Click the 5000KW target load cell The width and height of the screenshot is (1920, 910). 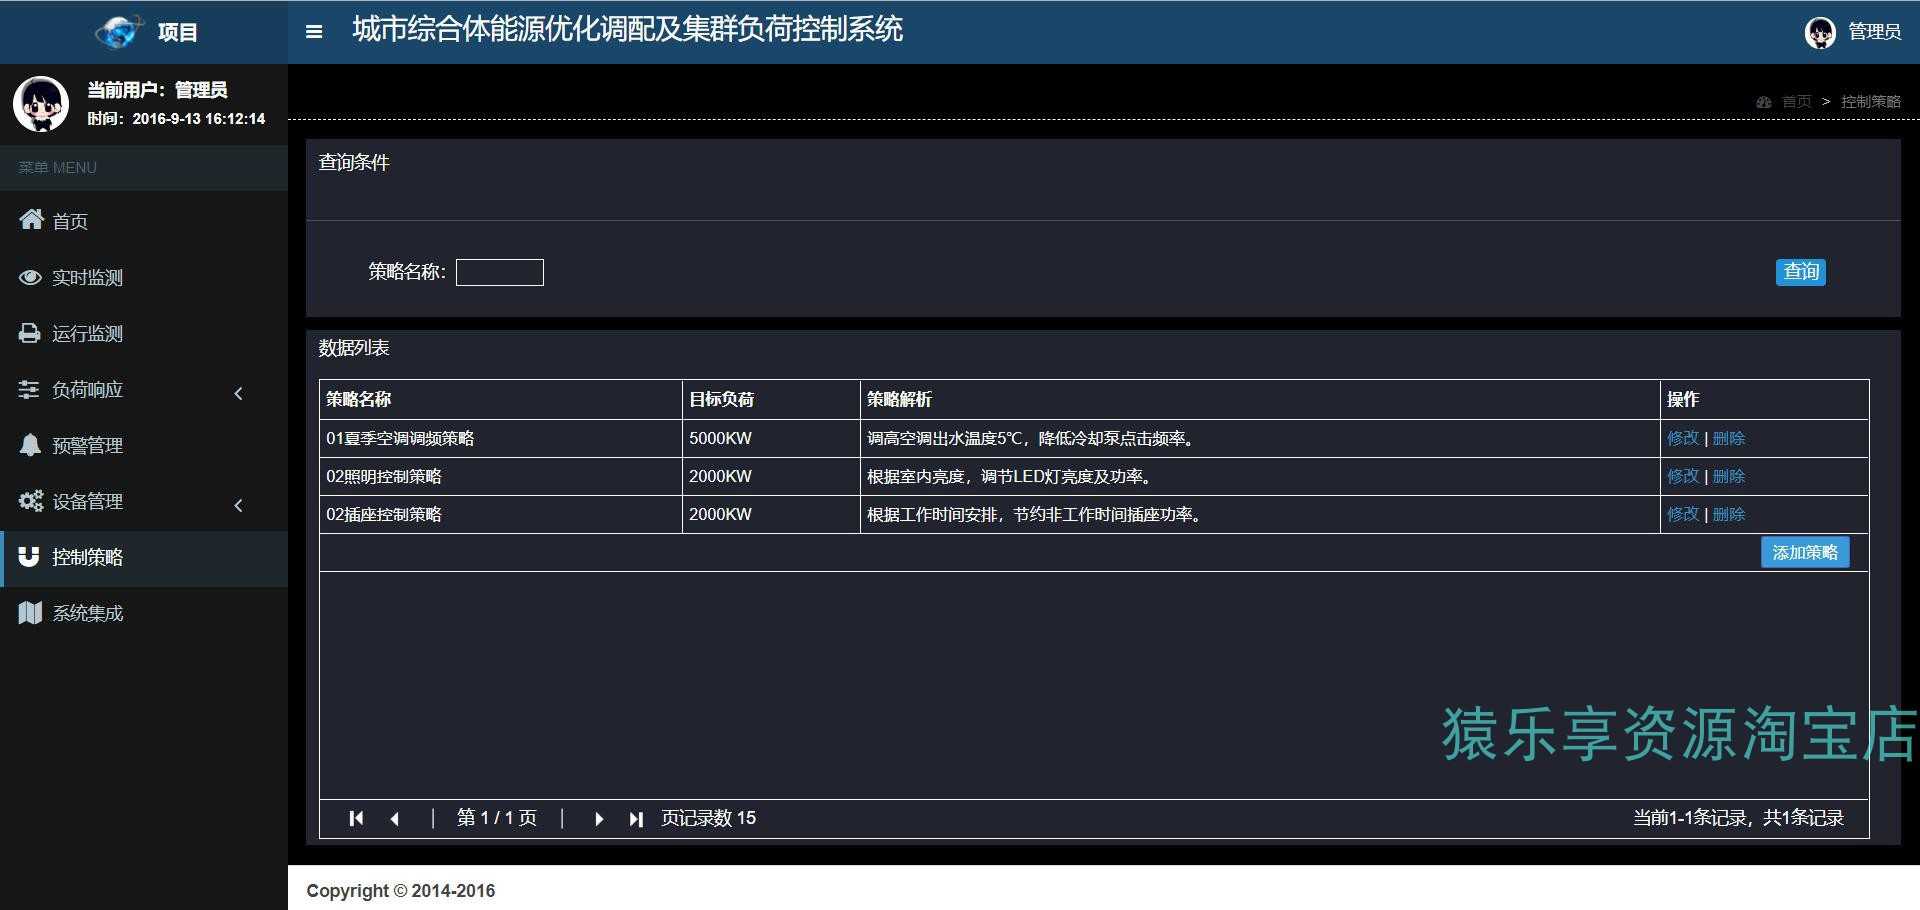click(x=771, y=438)
